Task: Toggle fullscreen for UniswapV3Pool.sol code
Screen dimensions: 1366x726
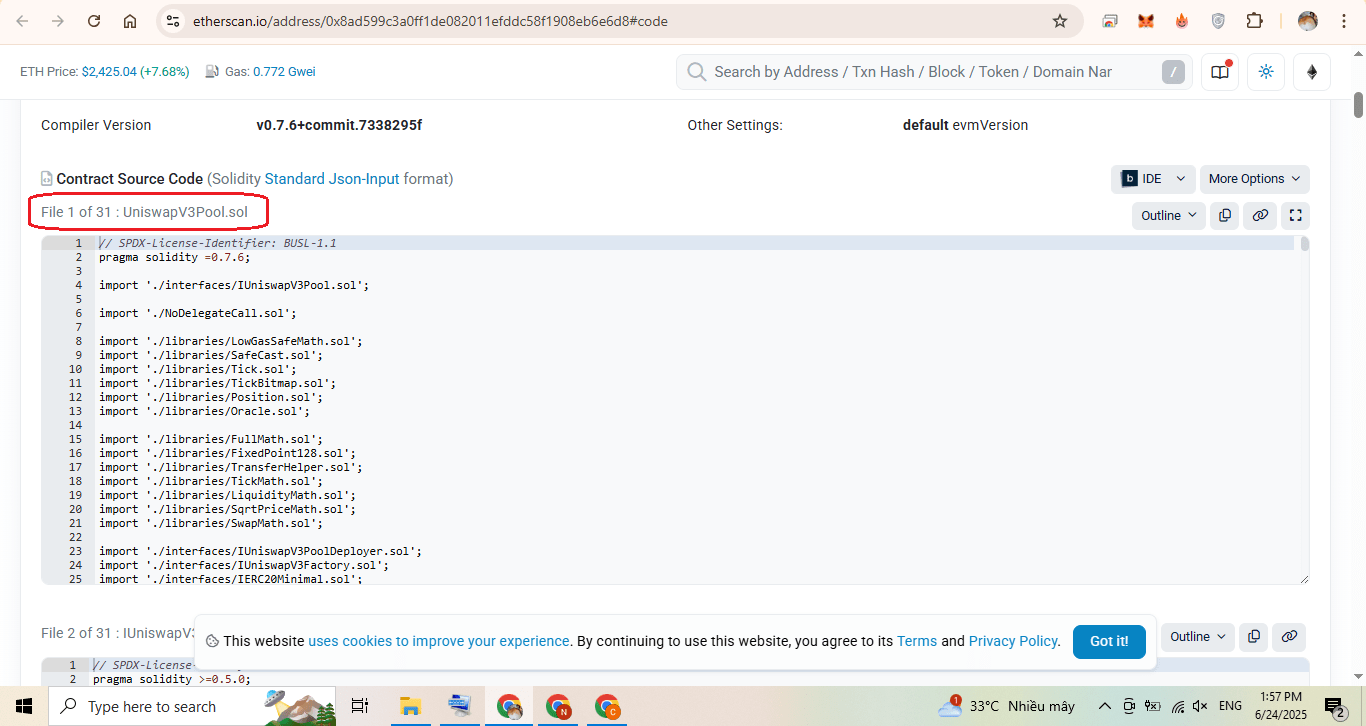Action: [x=1296, y=215]
